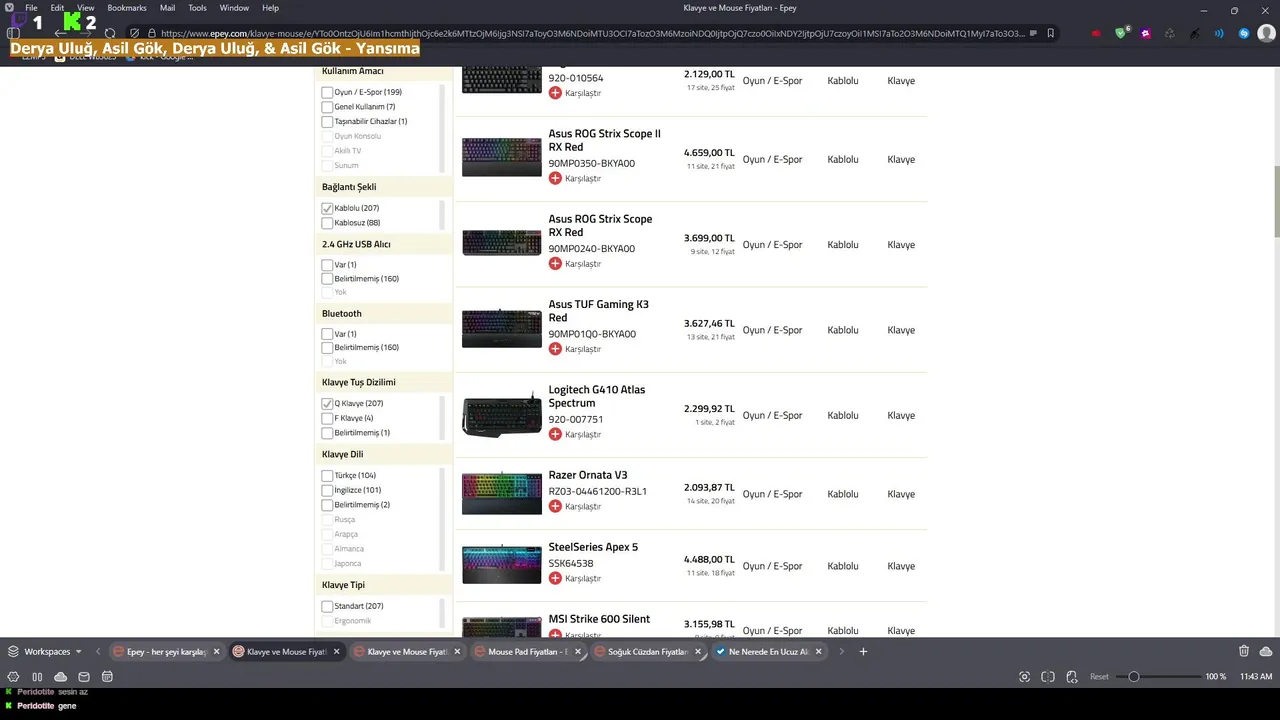Image resolution: width=1280 pixels, height=720 pixels.
Task: Open MSI Strike 600 Silent link
Action: [599, 619]
